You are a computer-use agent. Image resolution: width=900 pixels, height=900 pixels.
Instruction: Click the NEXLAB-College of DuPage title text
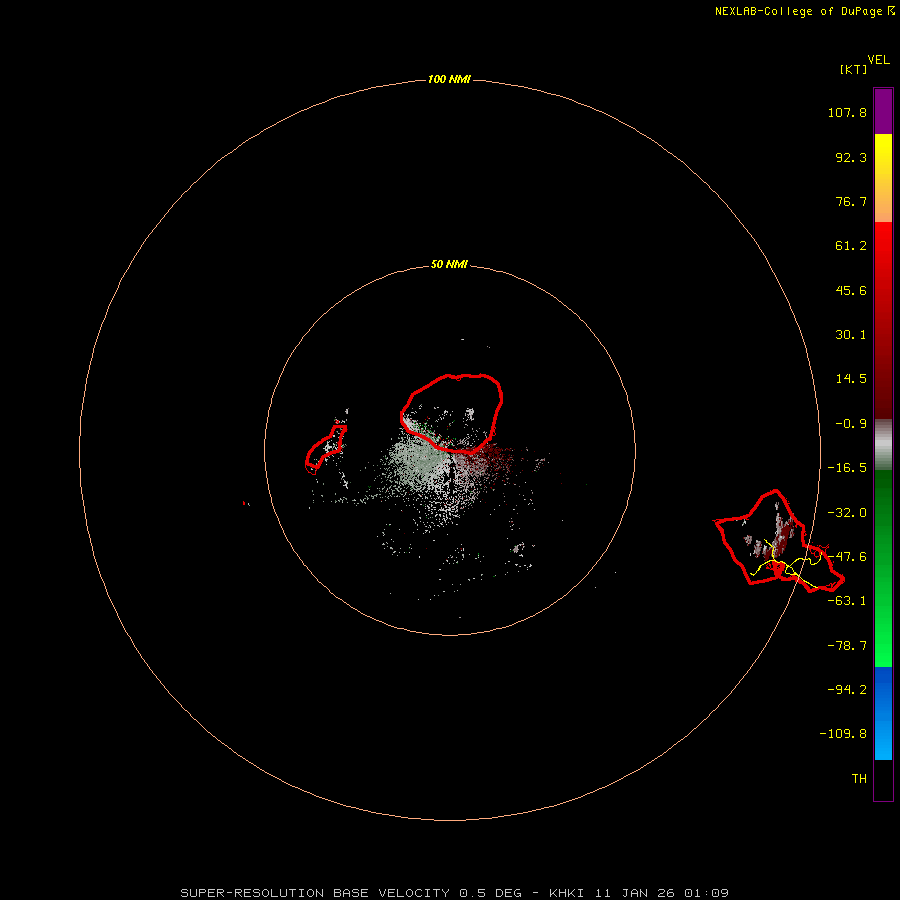(x=798, y=11)
